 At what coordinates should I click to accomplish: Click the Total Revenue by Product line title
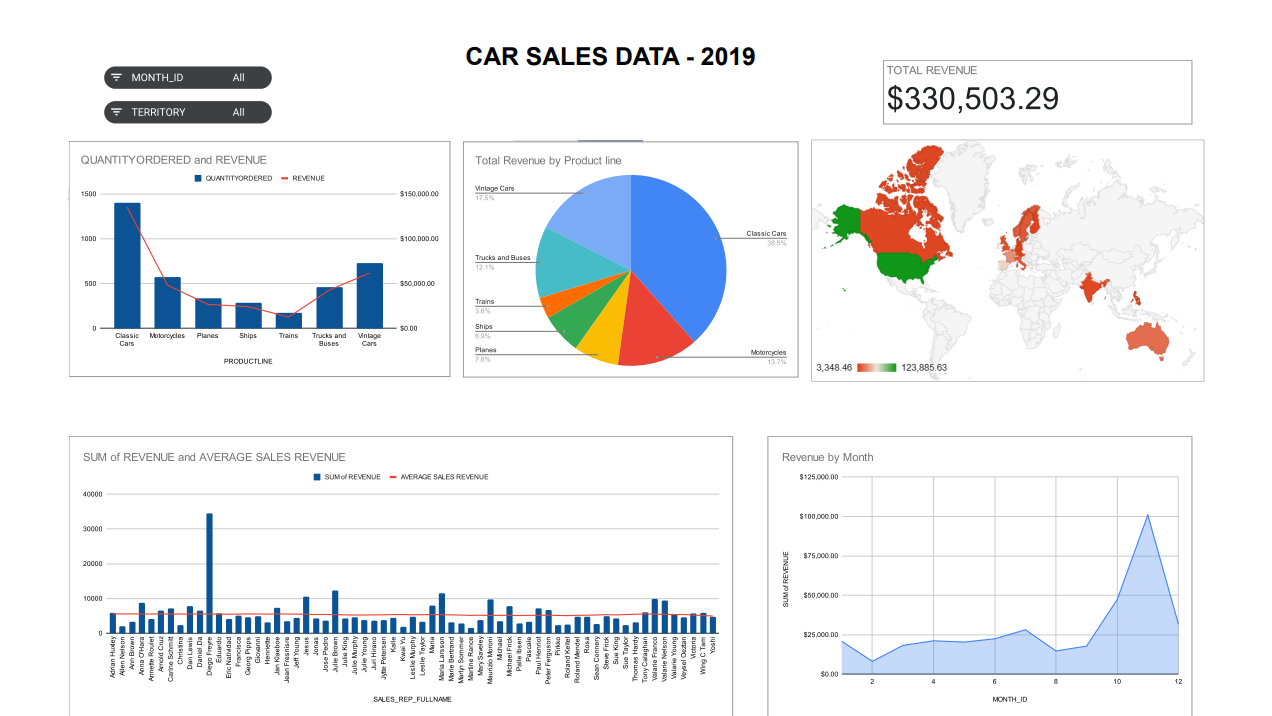pyautogui.click(x=548, y=160)
